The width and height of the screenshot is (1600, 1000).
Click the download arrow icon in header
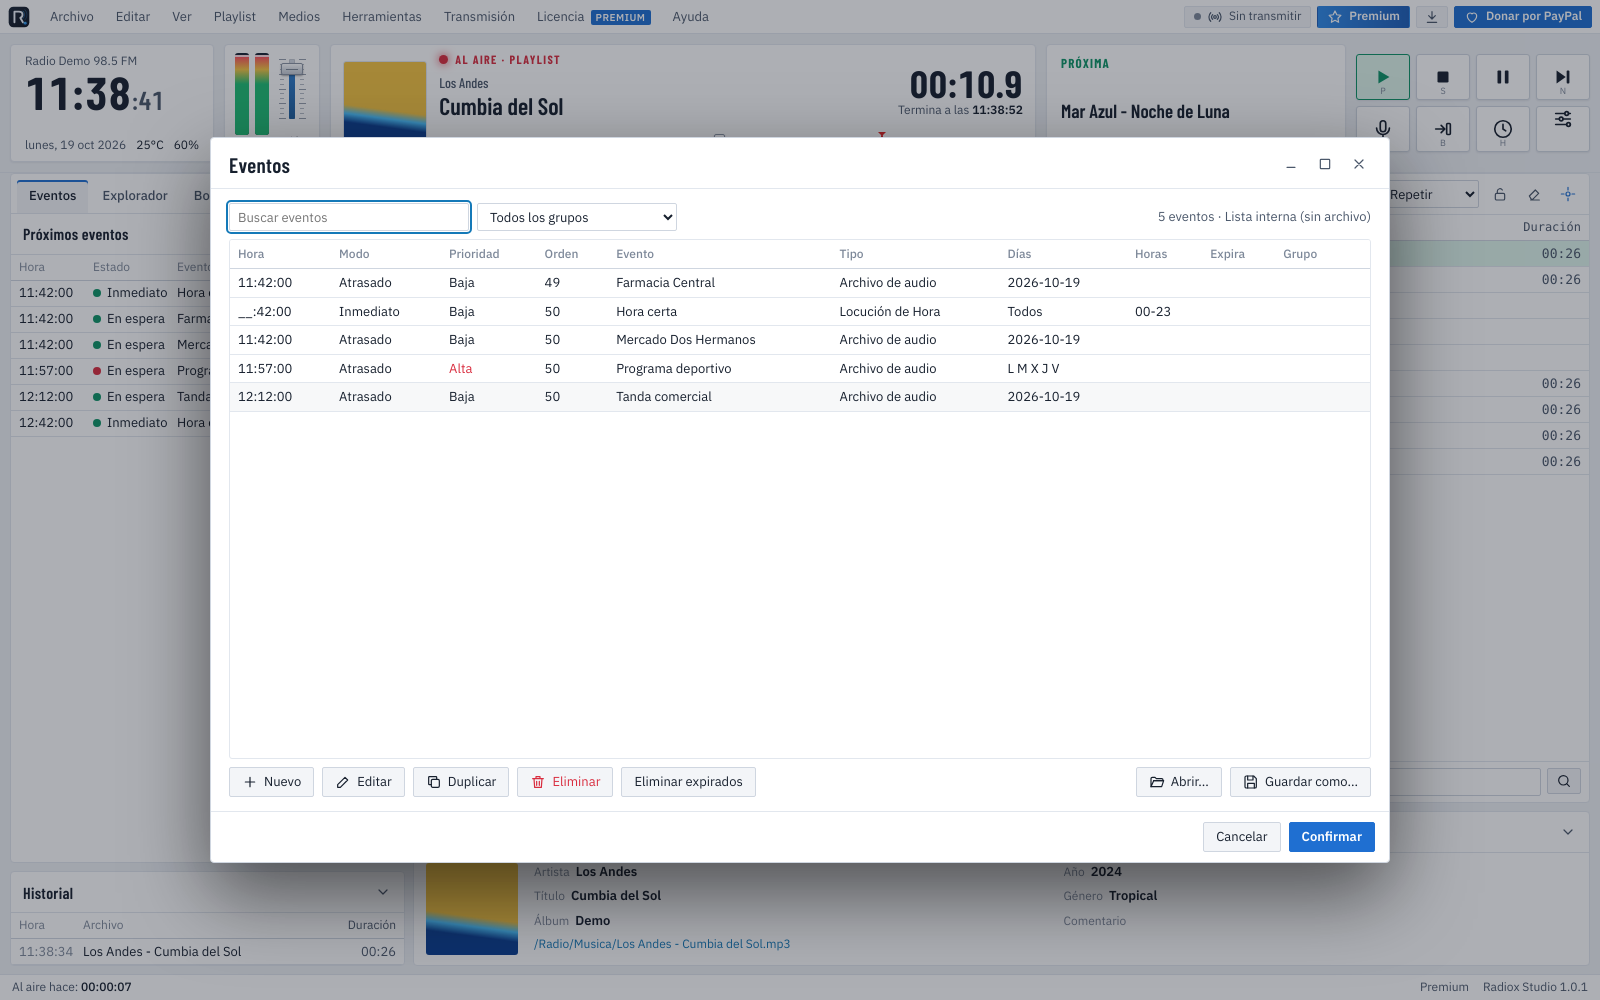point(1432,17)
